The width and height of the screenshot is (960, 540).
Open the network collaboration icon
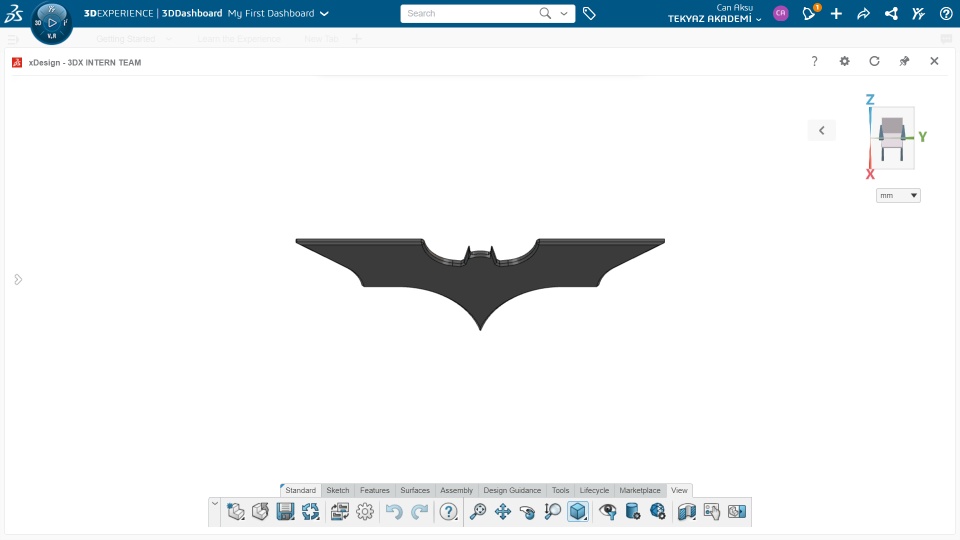[891, 13]
